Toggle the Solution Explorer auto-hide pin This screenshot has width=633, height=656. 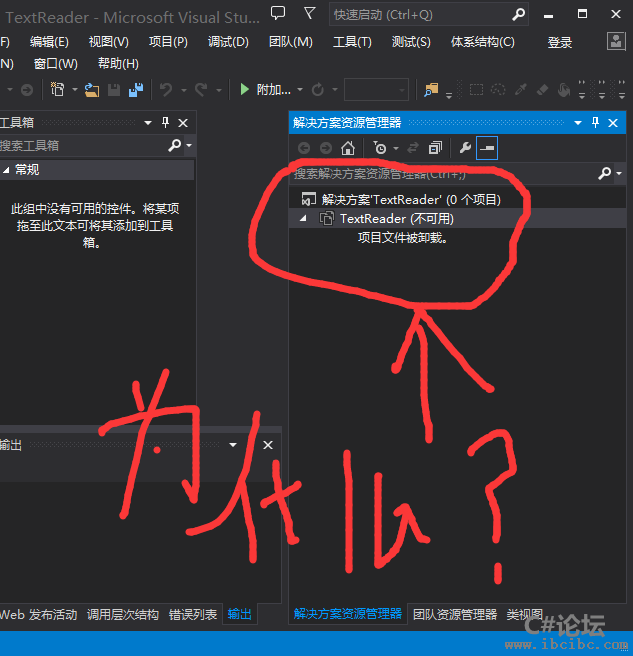click(595, 123)
